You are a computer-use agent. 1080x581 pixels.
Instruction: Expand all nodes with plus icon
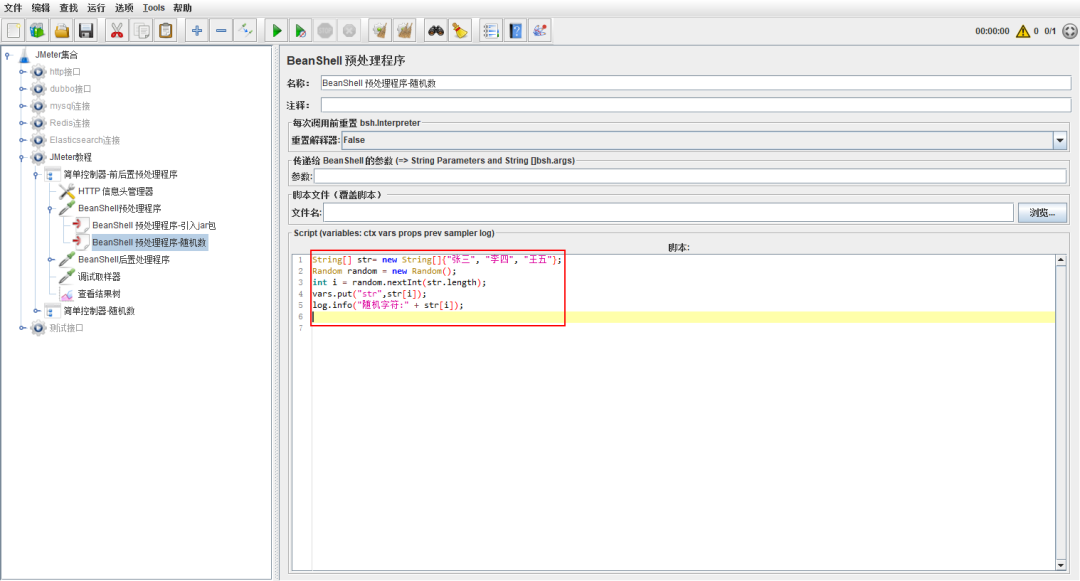[197, 30]
